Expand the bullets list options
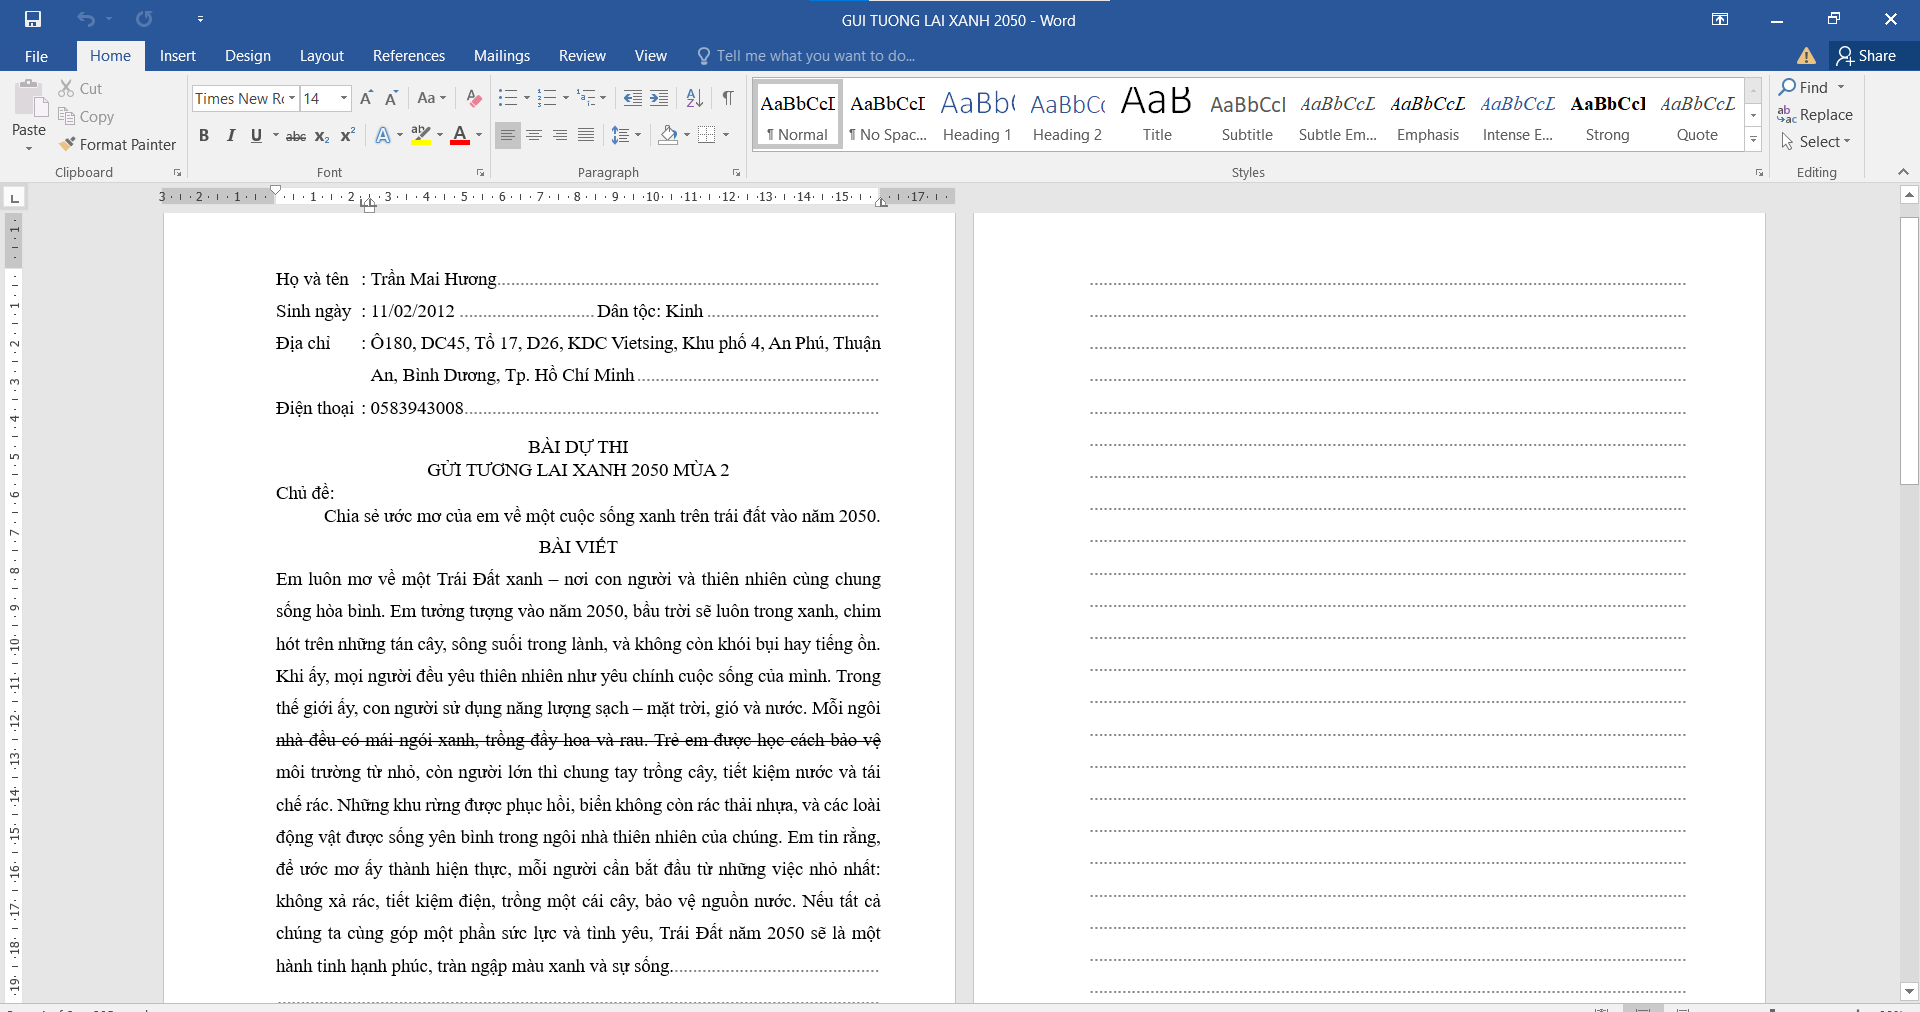 (527, 98)
